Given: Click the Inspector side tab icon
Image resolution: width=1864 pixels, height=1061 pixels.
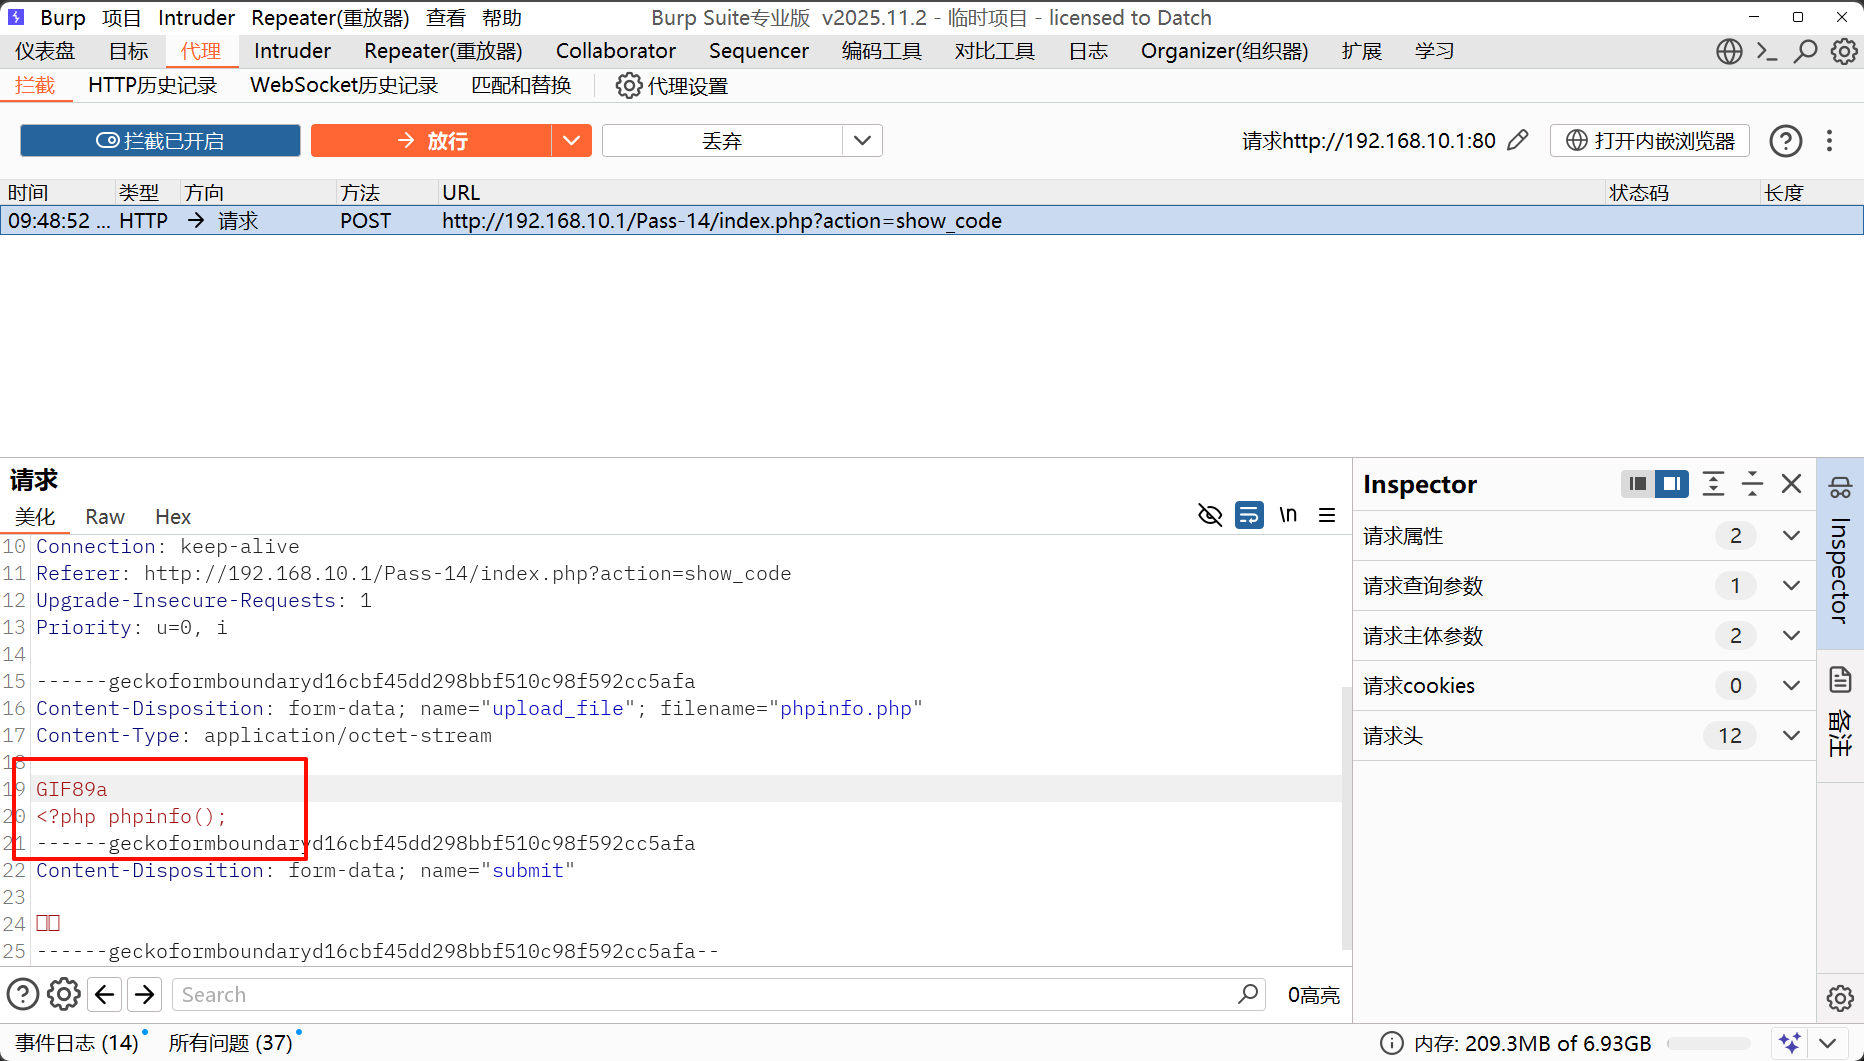Looking at the screenshot, I should pyautogui.click(x=1840, y=487).
